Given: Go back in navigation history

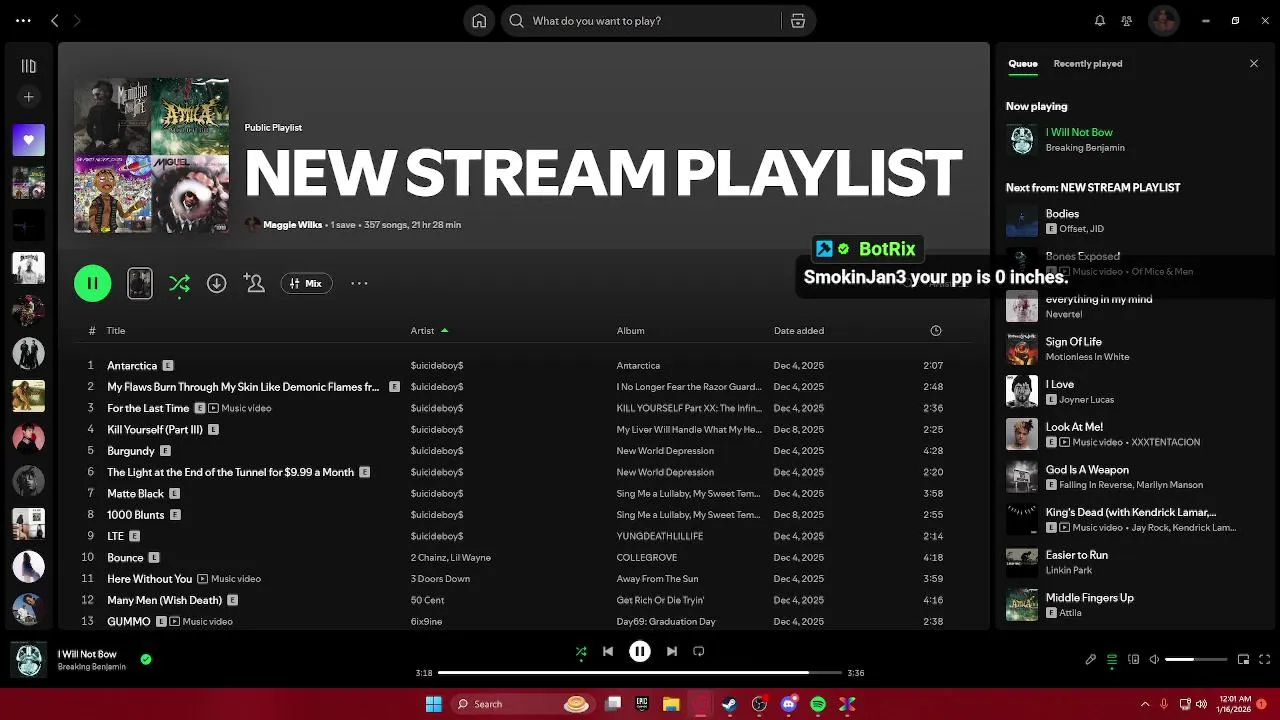Looking at the screenshot, I should (x=55, y=20).
